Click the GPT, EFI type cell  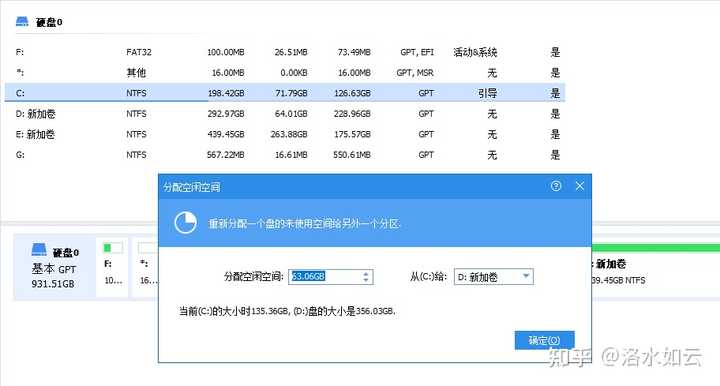point(417,52)
